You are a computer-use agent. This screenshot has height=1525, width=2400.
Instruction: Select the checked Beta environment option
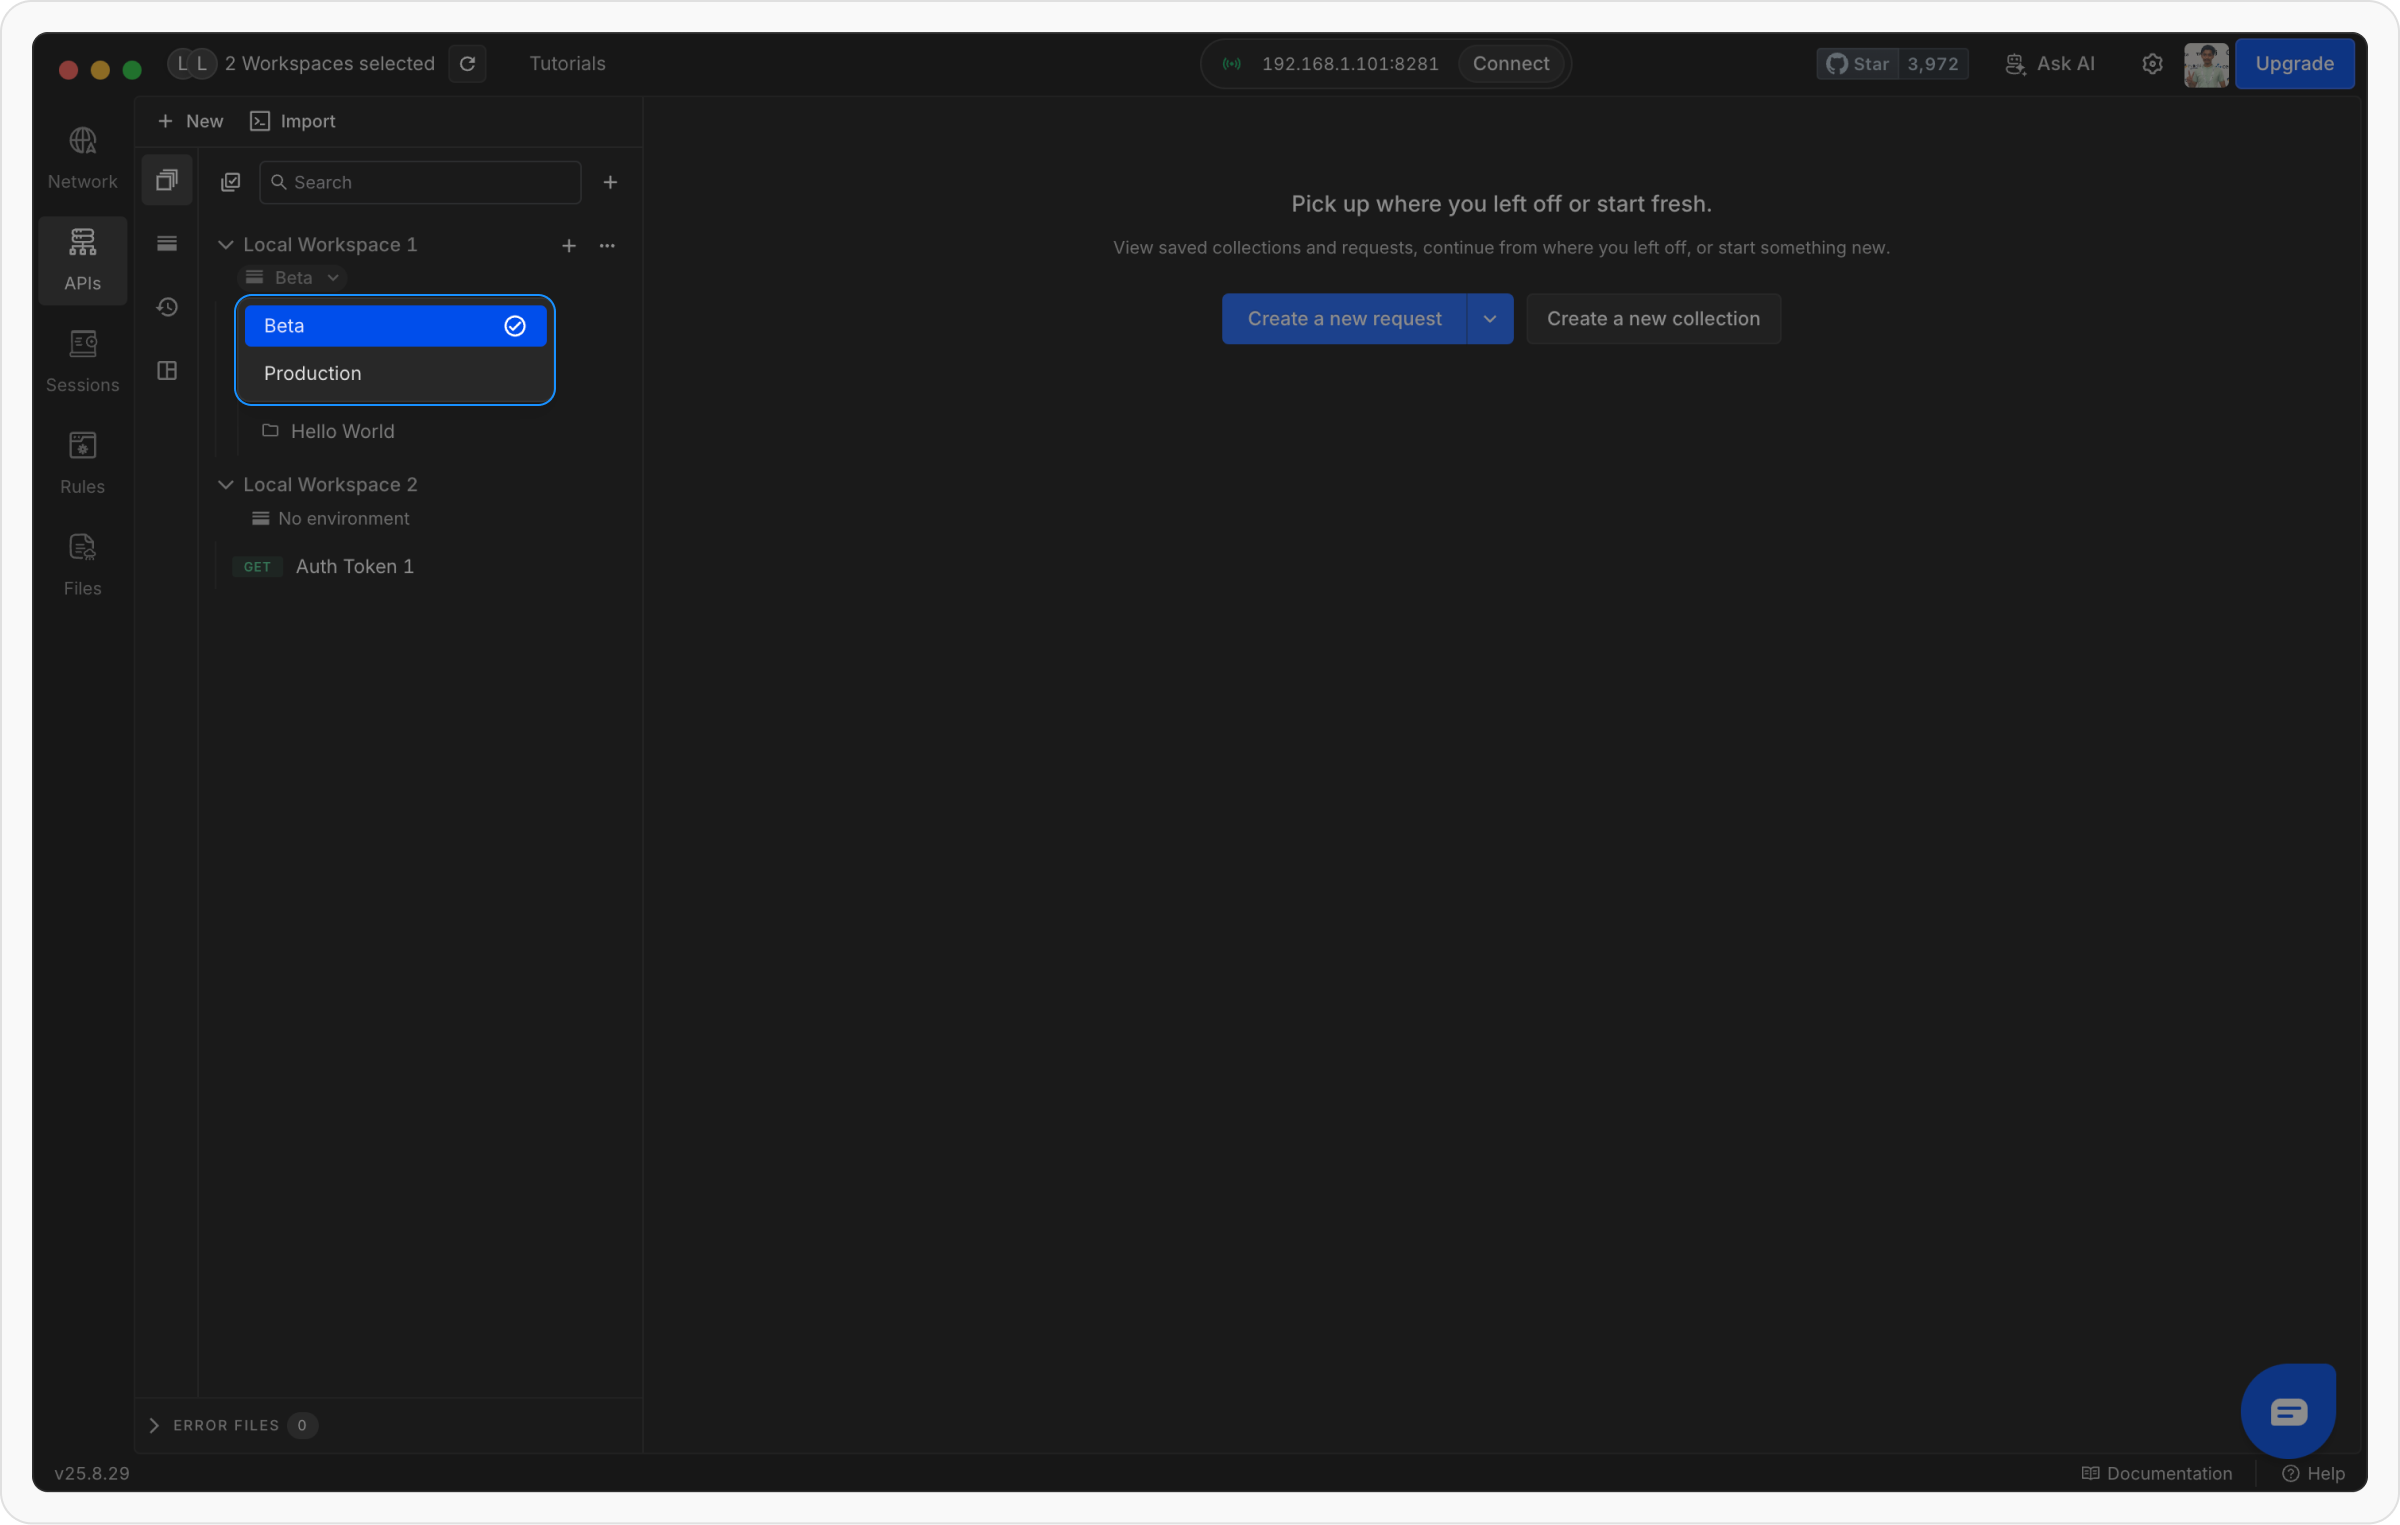pyautogui.click(x=395, y=326)
